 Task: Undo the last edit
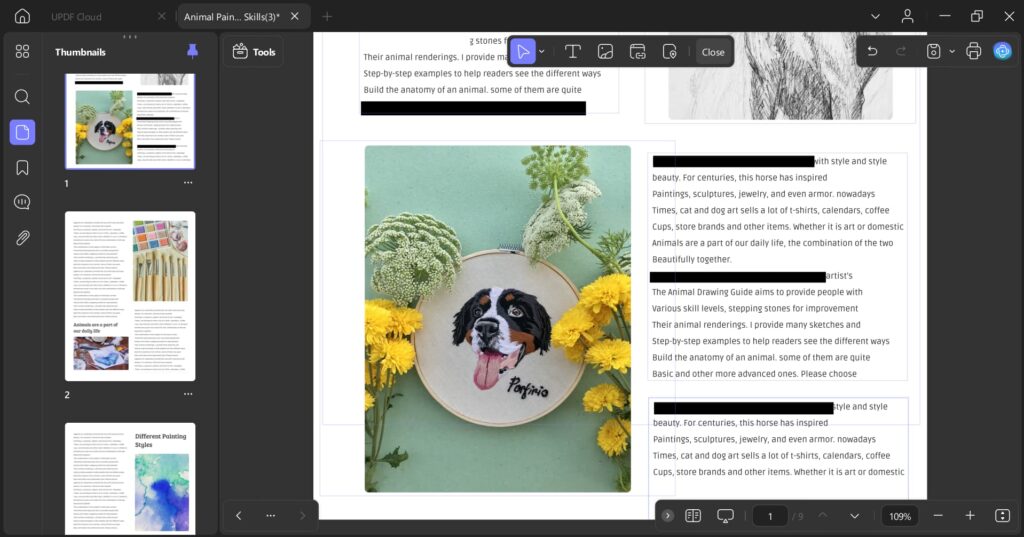point(872,51)
